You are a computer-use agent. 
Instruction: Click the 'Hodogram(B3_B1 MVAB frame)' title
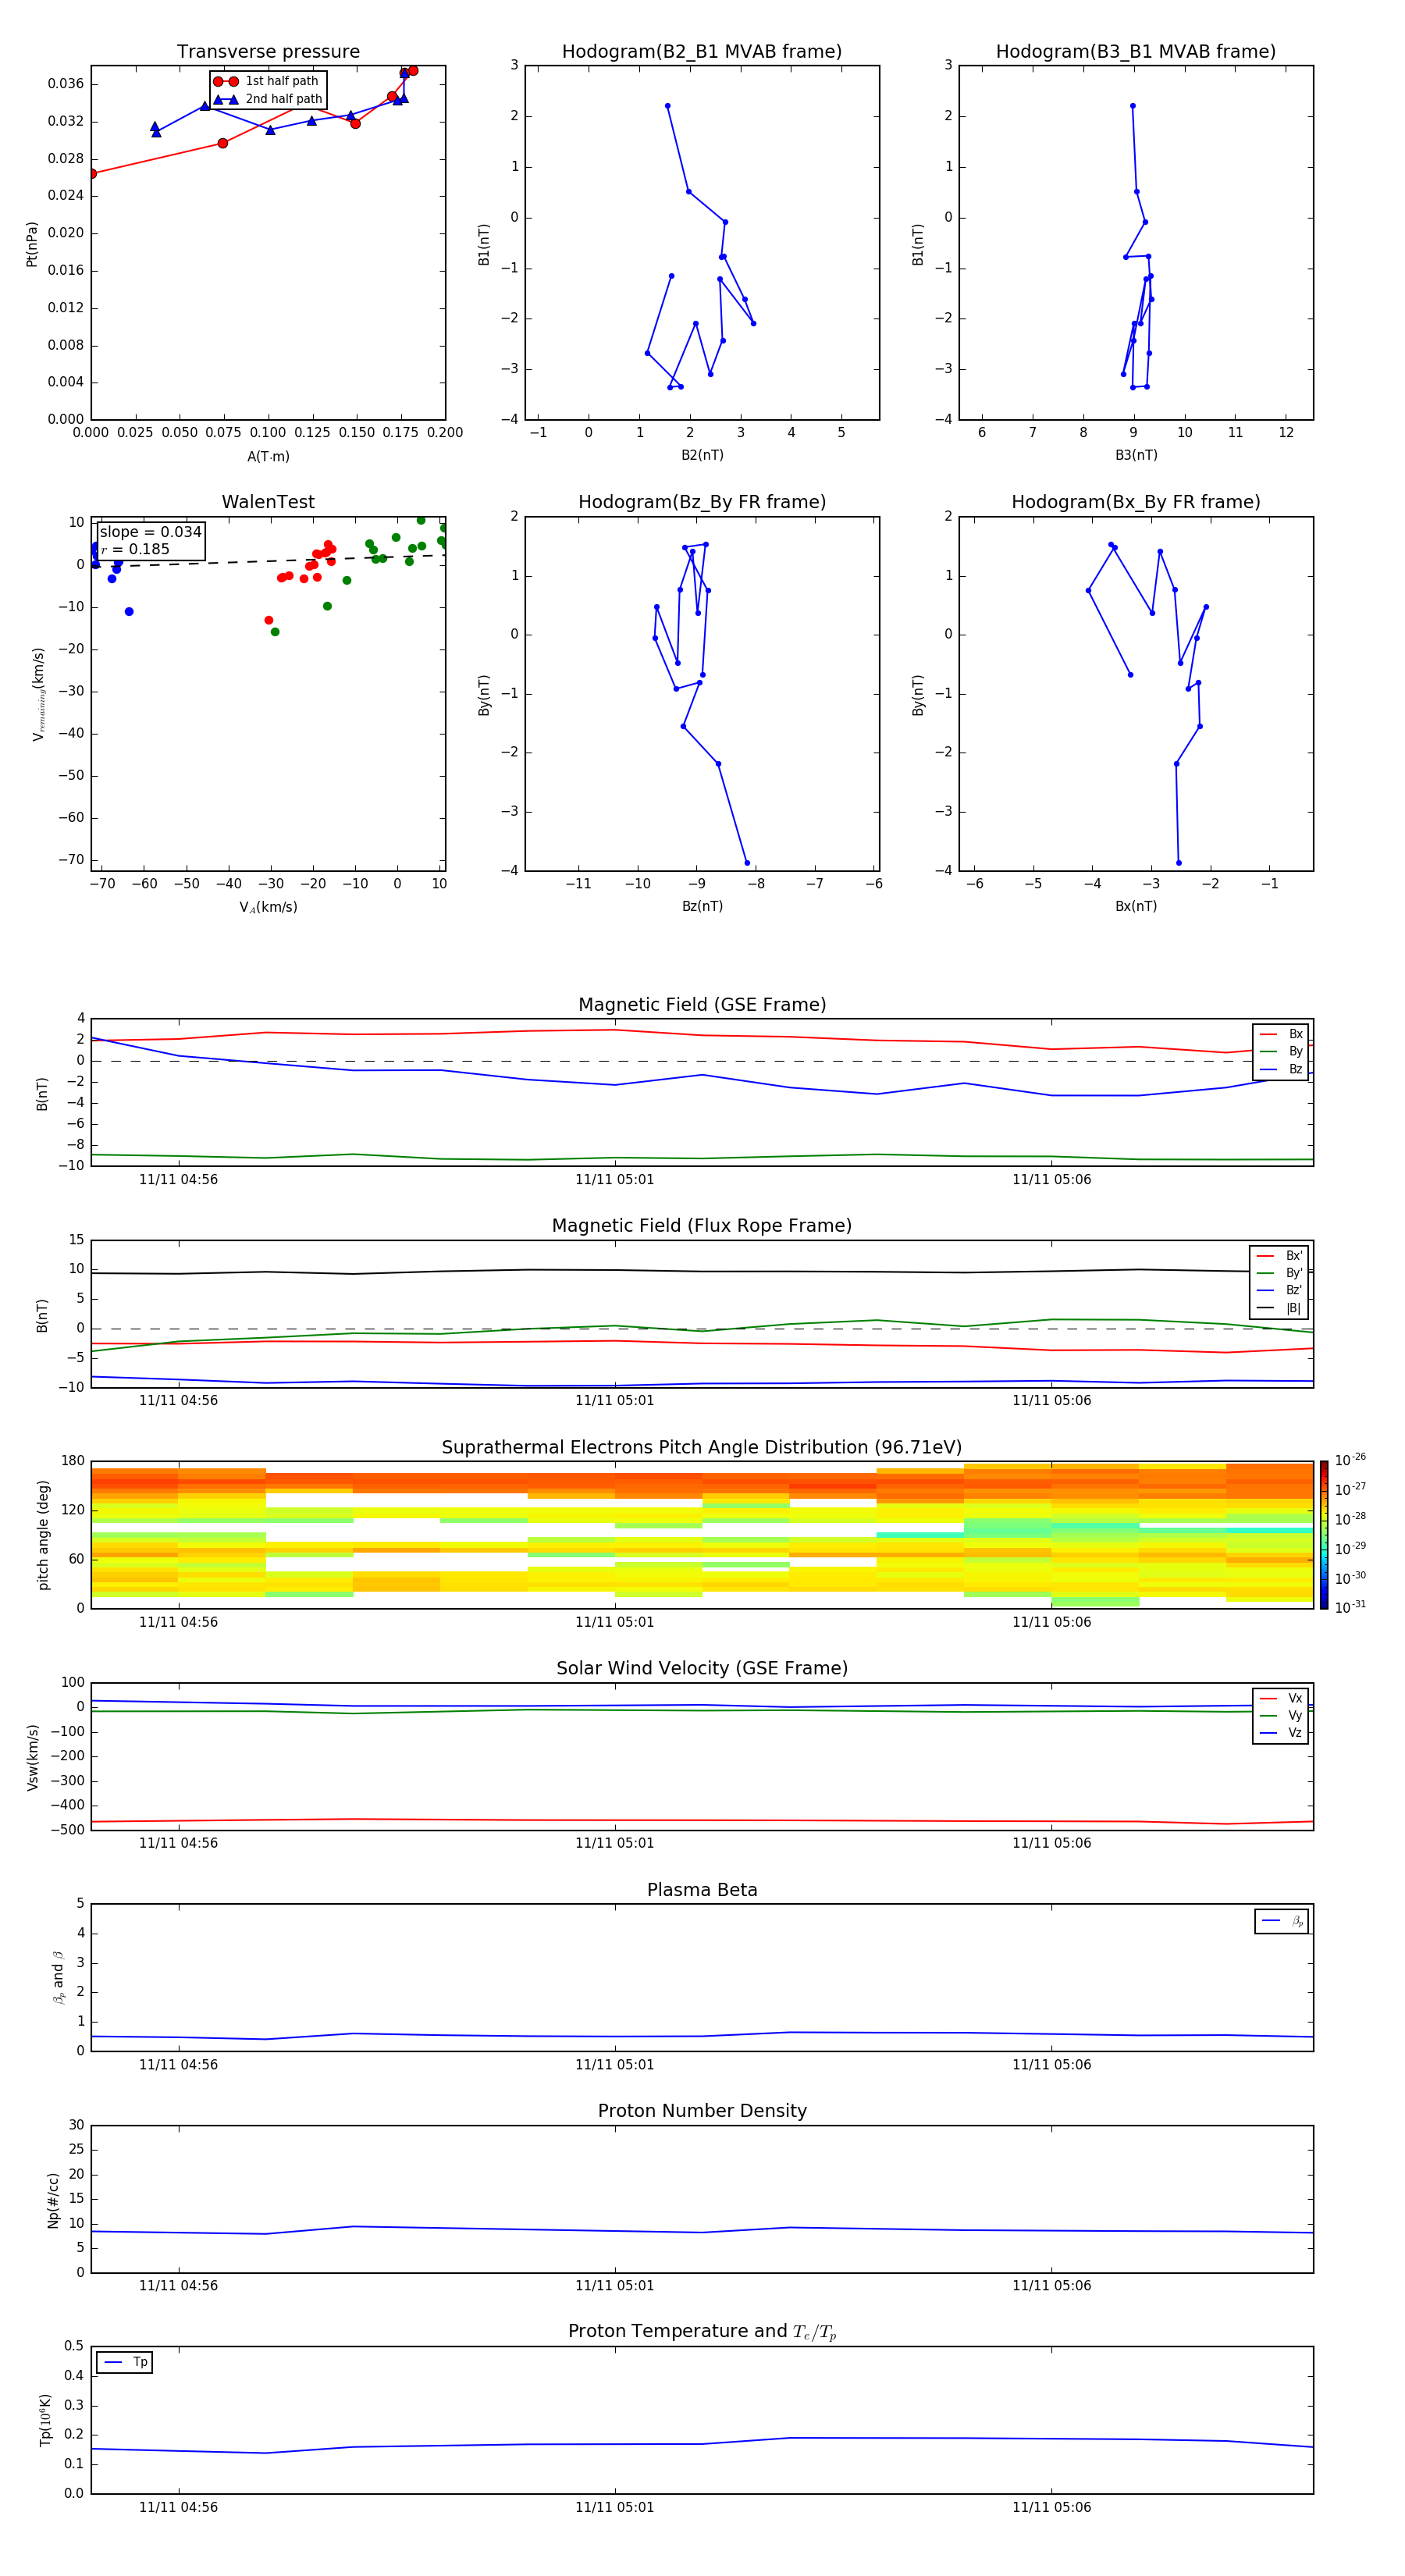click(x=1136, y=52)
